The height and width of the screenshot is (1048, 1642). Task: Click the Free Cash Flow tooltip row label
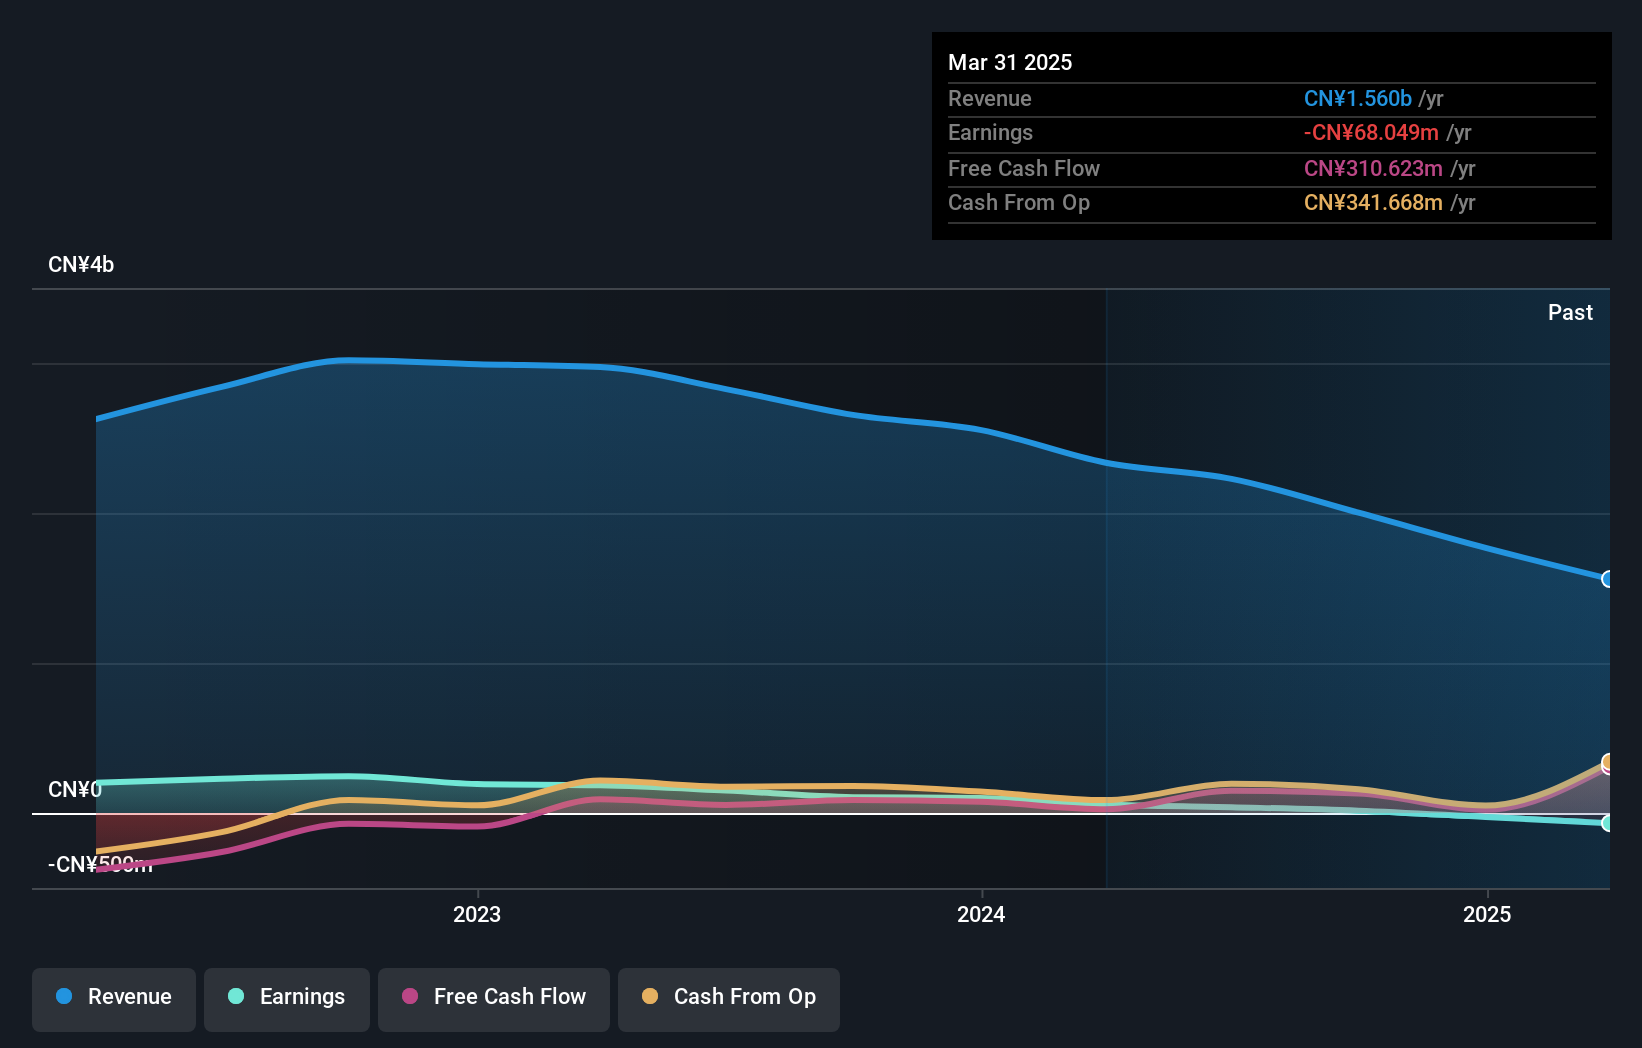pos(1024,168)
